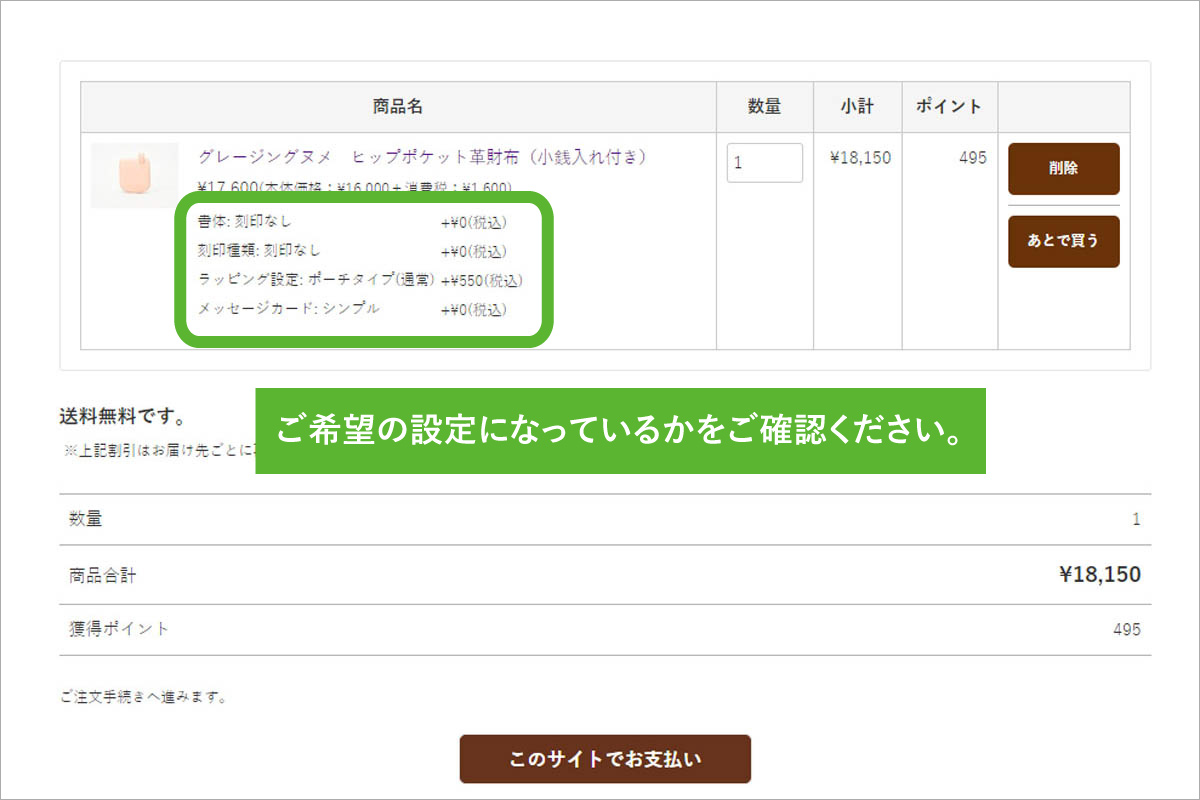Click the 数量 column header

click(764, 107)
